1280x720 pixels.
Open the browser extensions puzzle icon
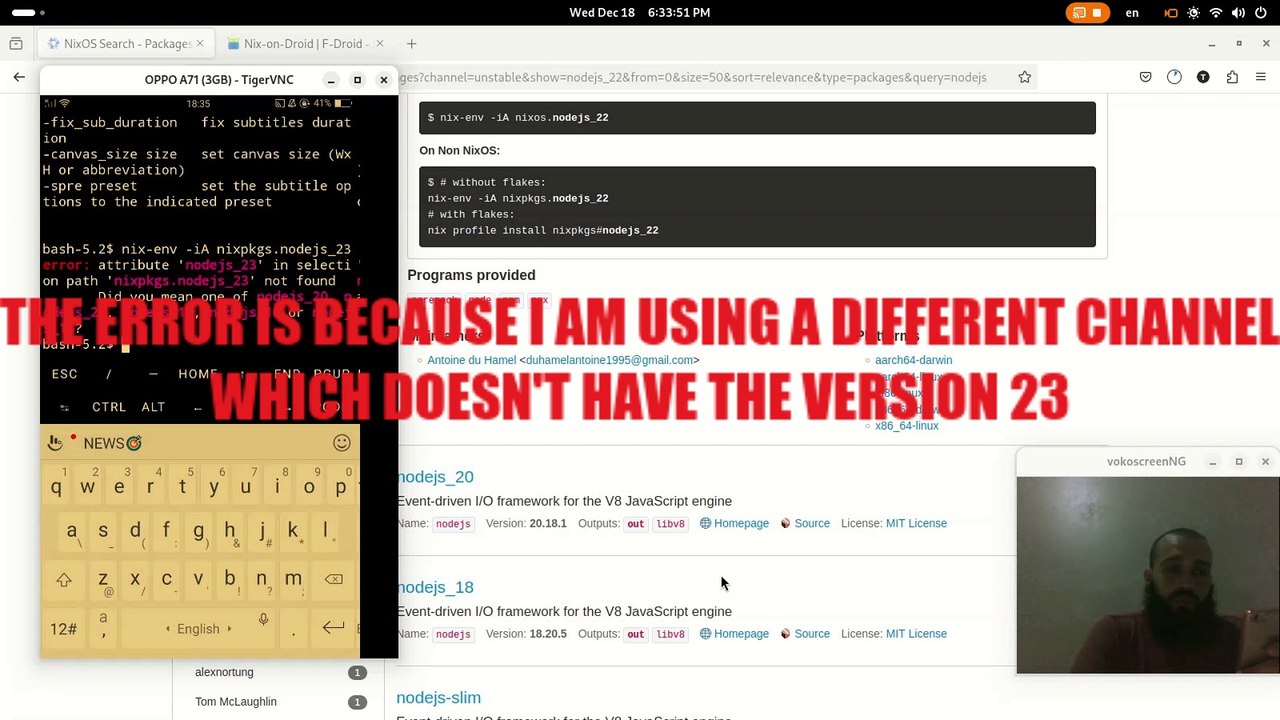pyautogui.click(x=1232, y=77)
